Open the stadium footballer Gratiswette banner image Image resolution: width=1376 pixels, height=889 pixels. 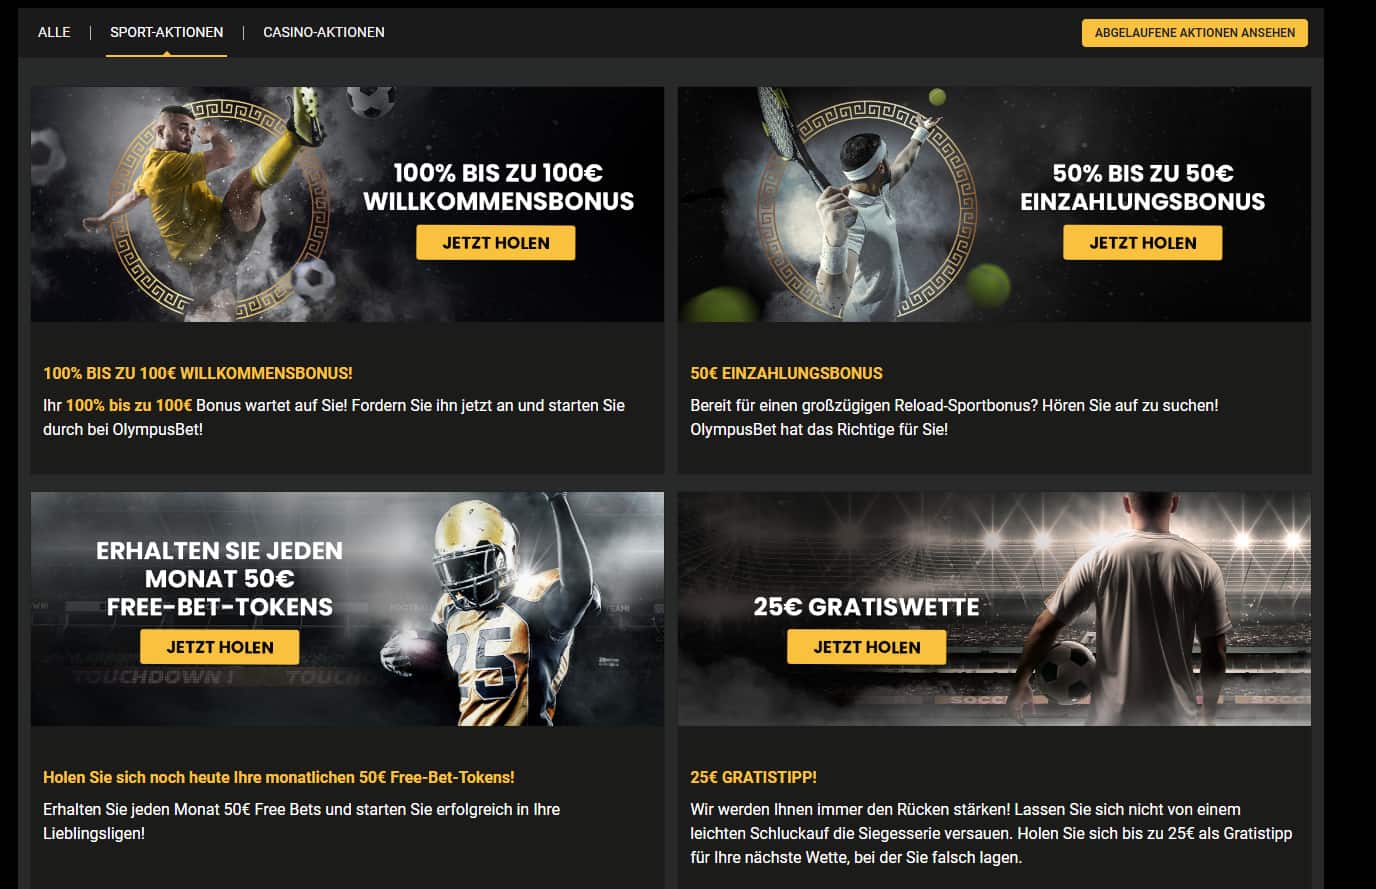click(994, 608)
